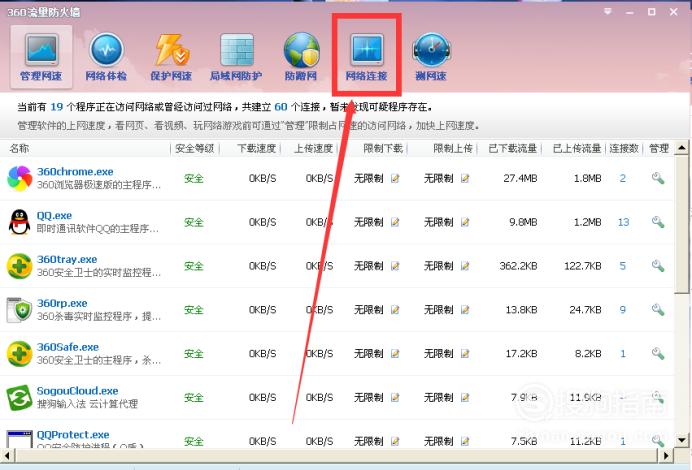The image size is (692, 470).
Task: Click 27.4MB downloaded traffic value for 360chrome.exe
Action: [x=520, y=178]
